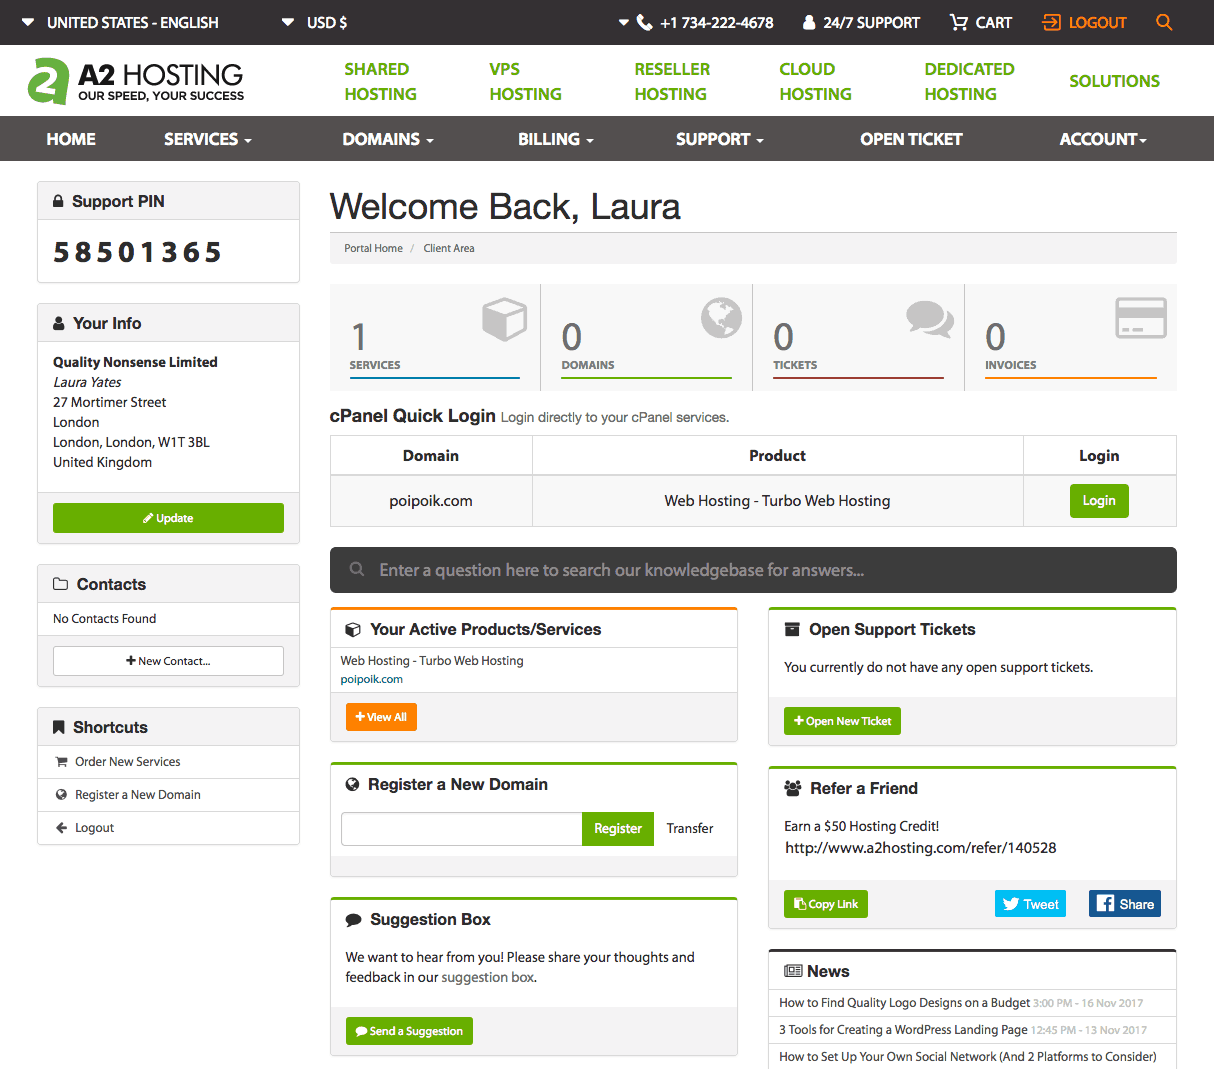Click the Open Support Tickets panel icon
The width and height of the screenshot is (1214, 1069).
coord(792,629)
